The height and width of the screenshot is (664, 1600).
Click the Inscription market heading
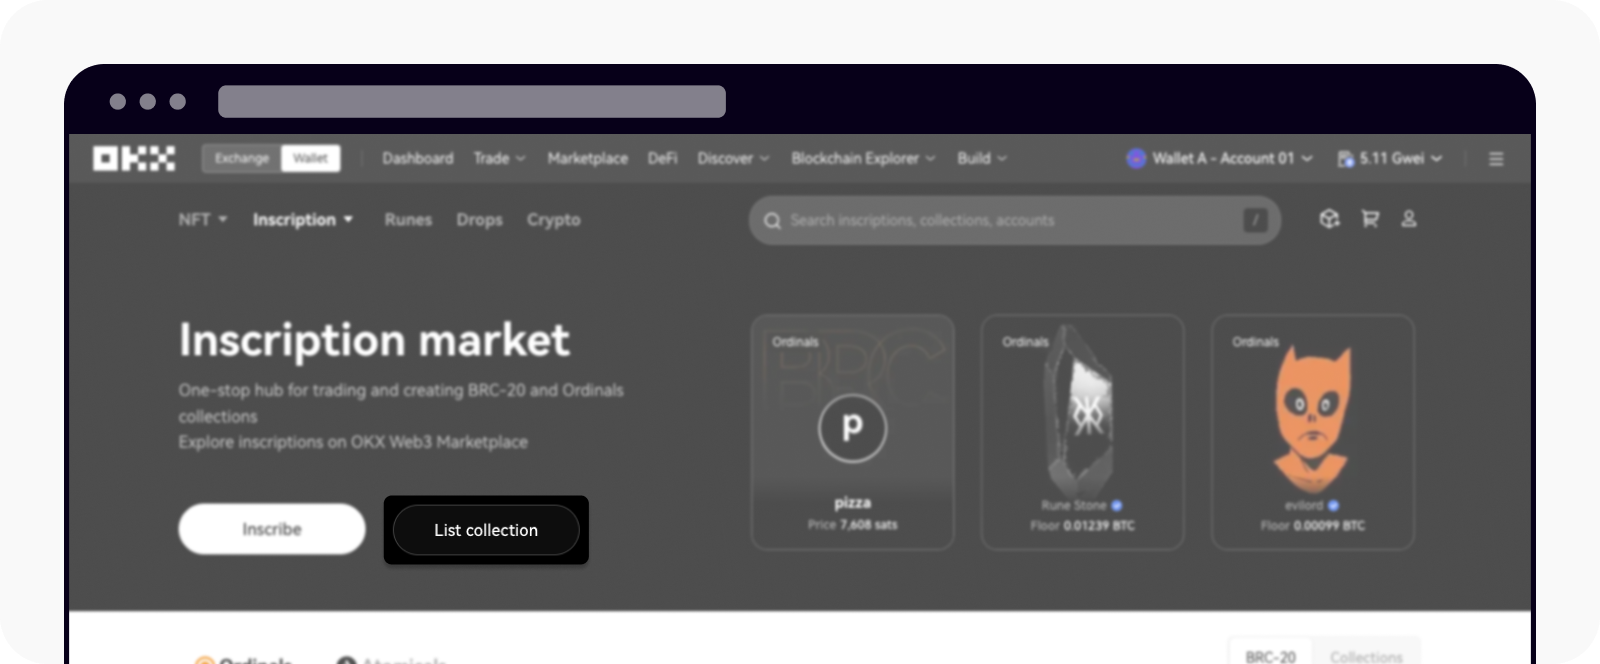point(374,340)
